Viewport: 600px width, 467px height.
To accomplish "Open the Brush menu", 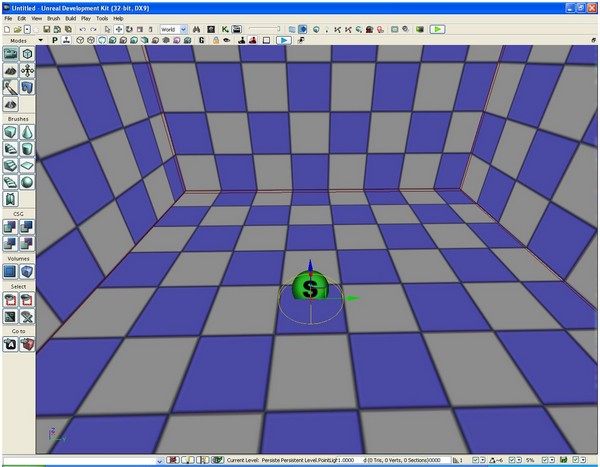I will pos(53,18).
